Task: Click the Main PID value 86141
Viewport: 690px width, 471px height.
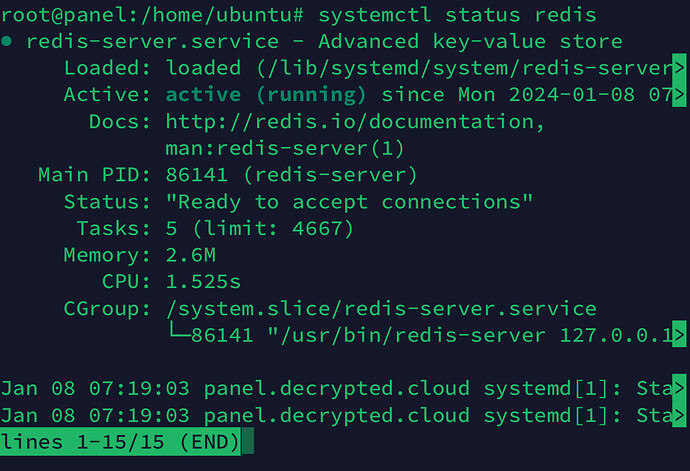Action: (197, 175)
